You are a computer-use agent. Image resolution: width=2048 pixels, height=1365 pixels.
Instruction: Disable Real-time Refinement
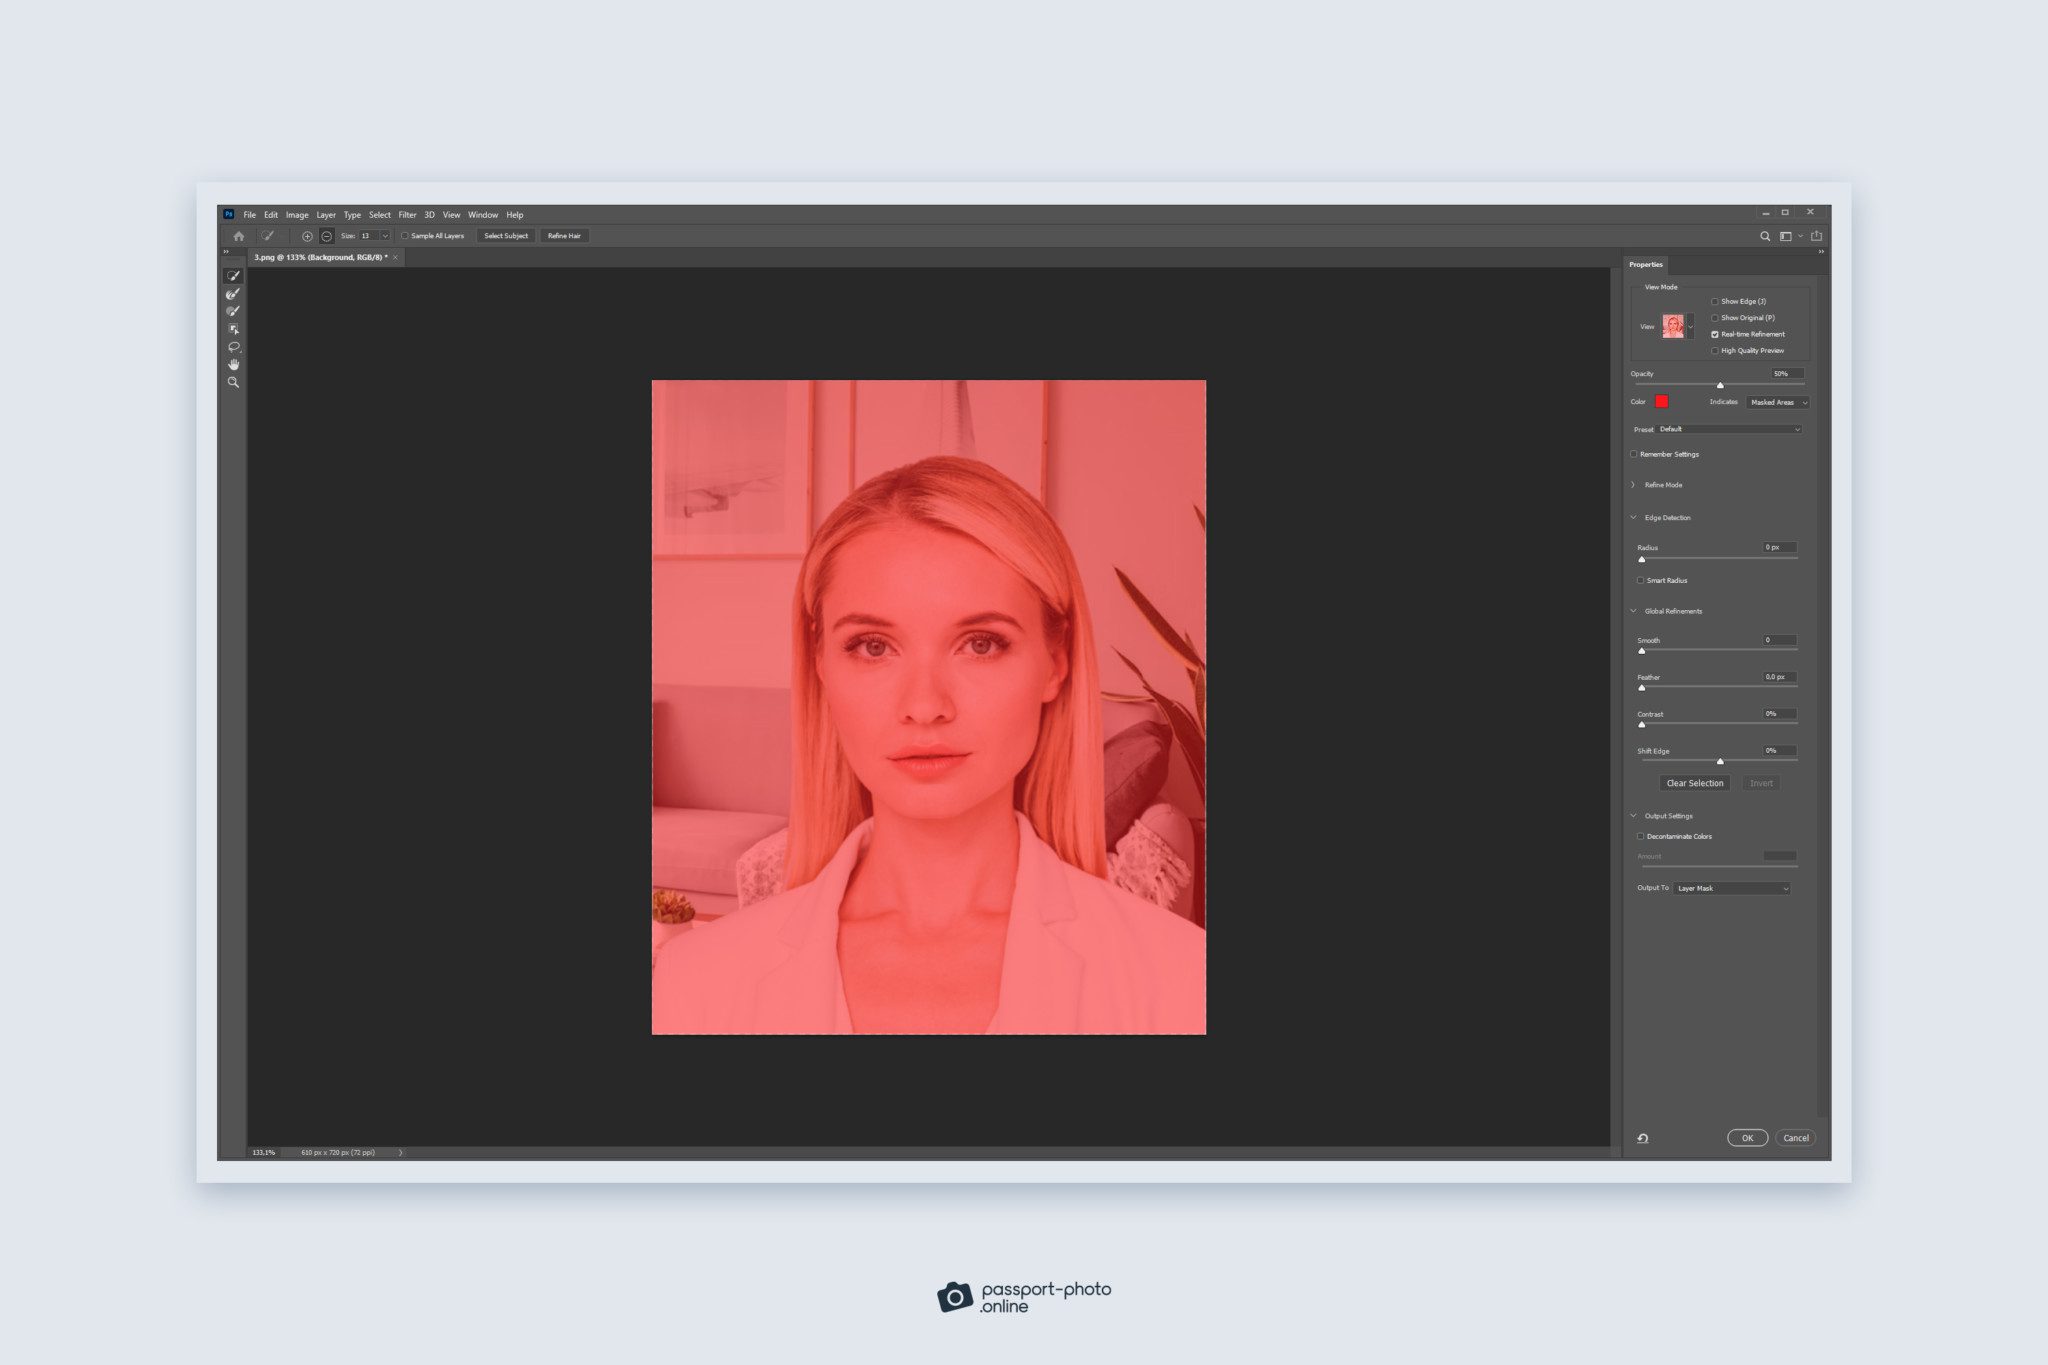(x=1717, y=334)
